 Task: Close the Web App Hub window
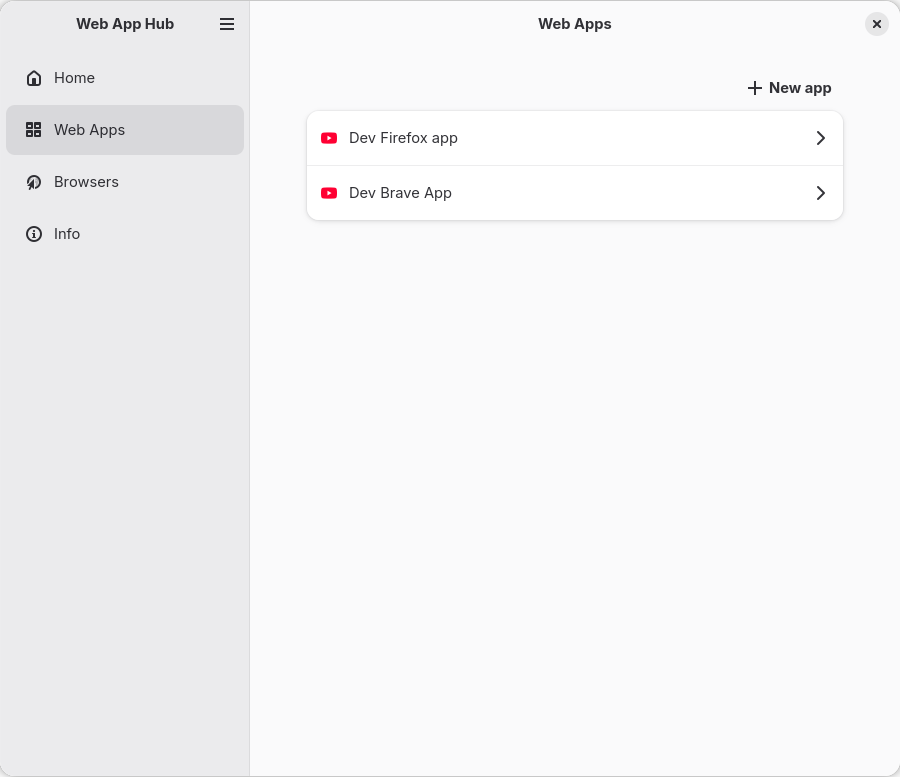click(x=876, y=24)
